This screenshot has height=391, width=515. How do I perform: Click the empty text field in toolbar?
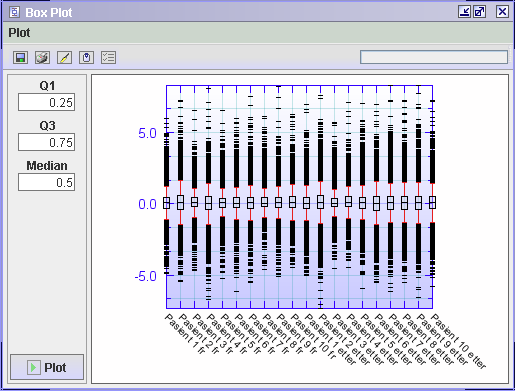[x=434, y=57]
